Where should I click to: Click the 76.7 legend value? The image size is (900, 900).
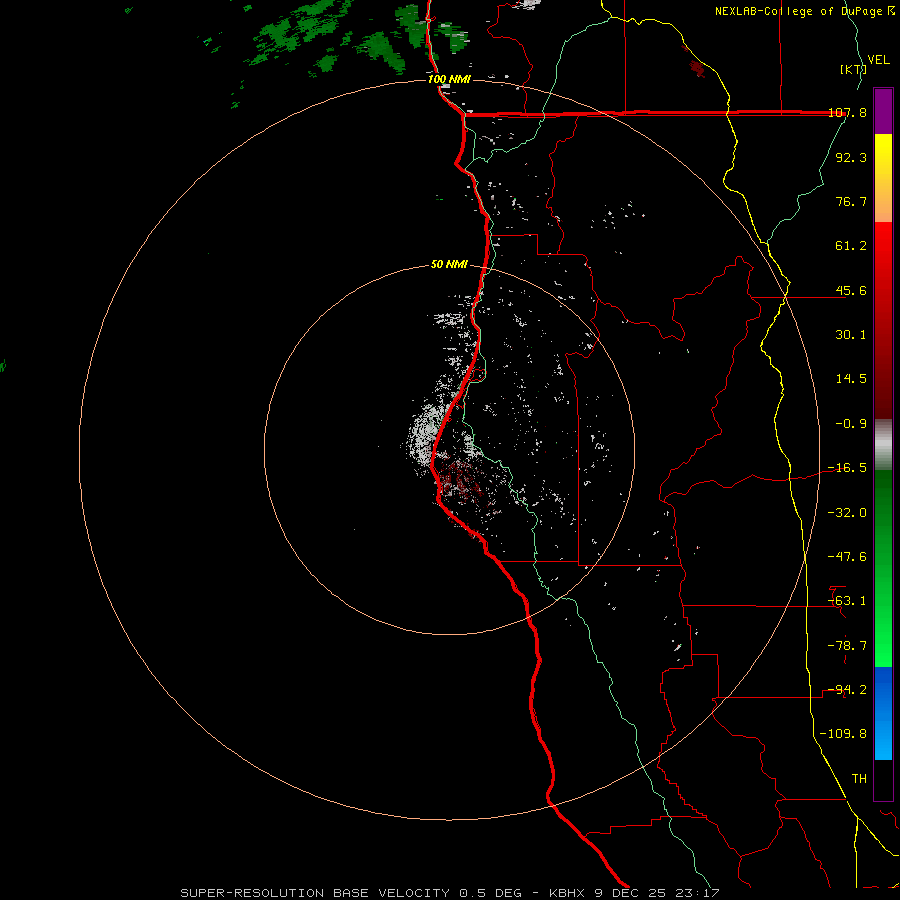(x=851, y=201)
